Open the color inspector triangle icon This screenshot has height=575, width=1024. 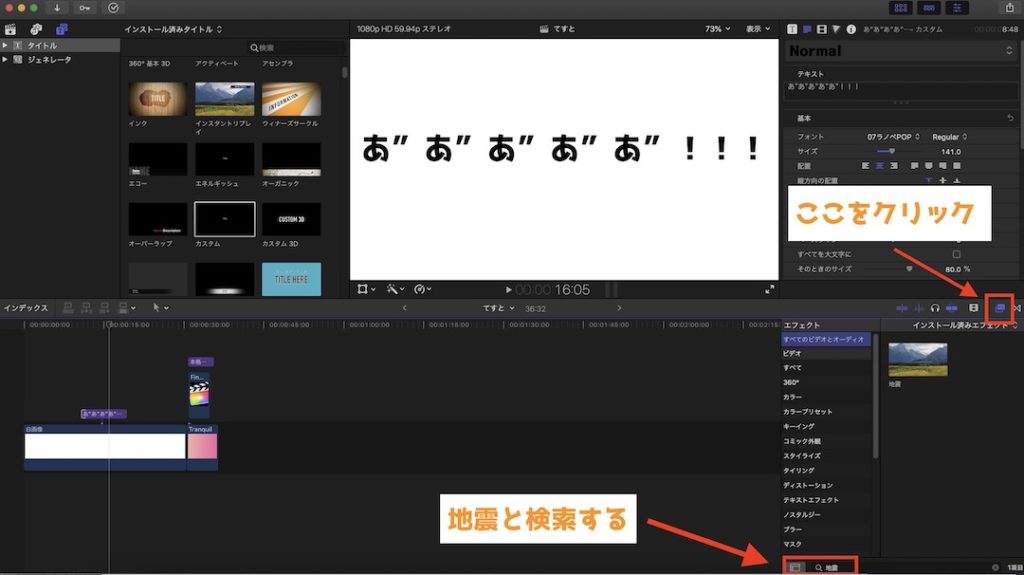(836, 29)
